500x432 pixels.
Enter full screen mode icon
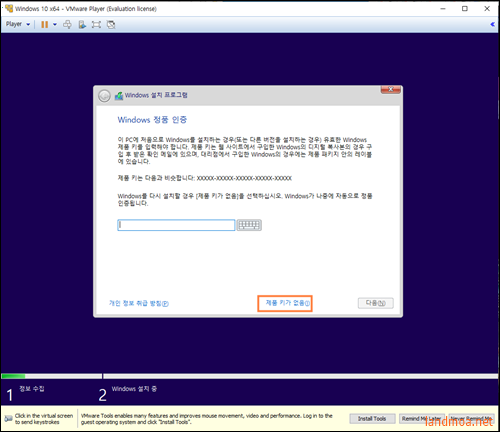96,24
